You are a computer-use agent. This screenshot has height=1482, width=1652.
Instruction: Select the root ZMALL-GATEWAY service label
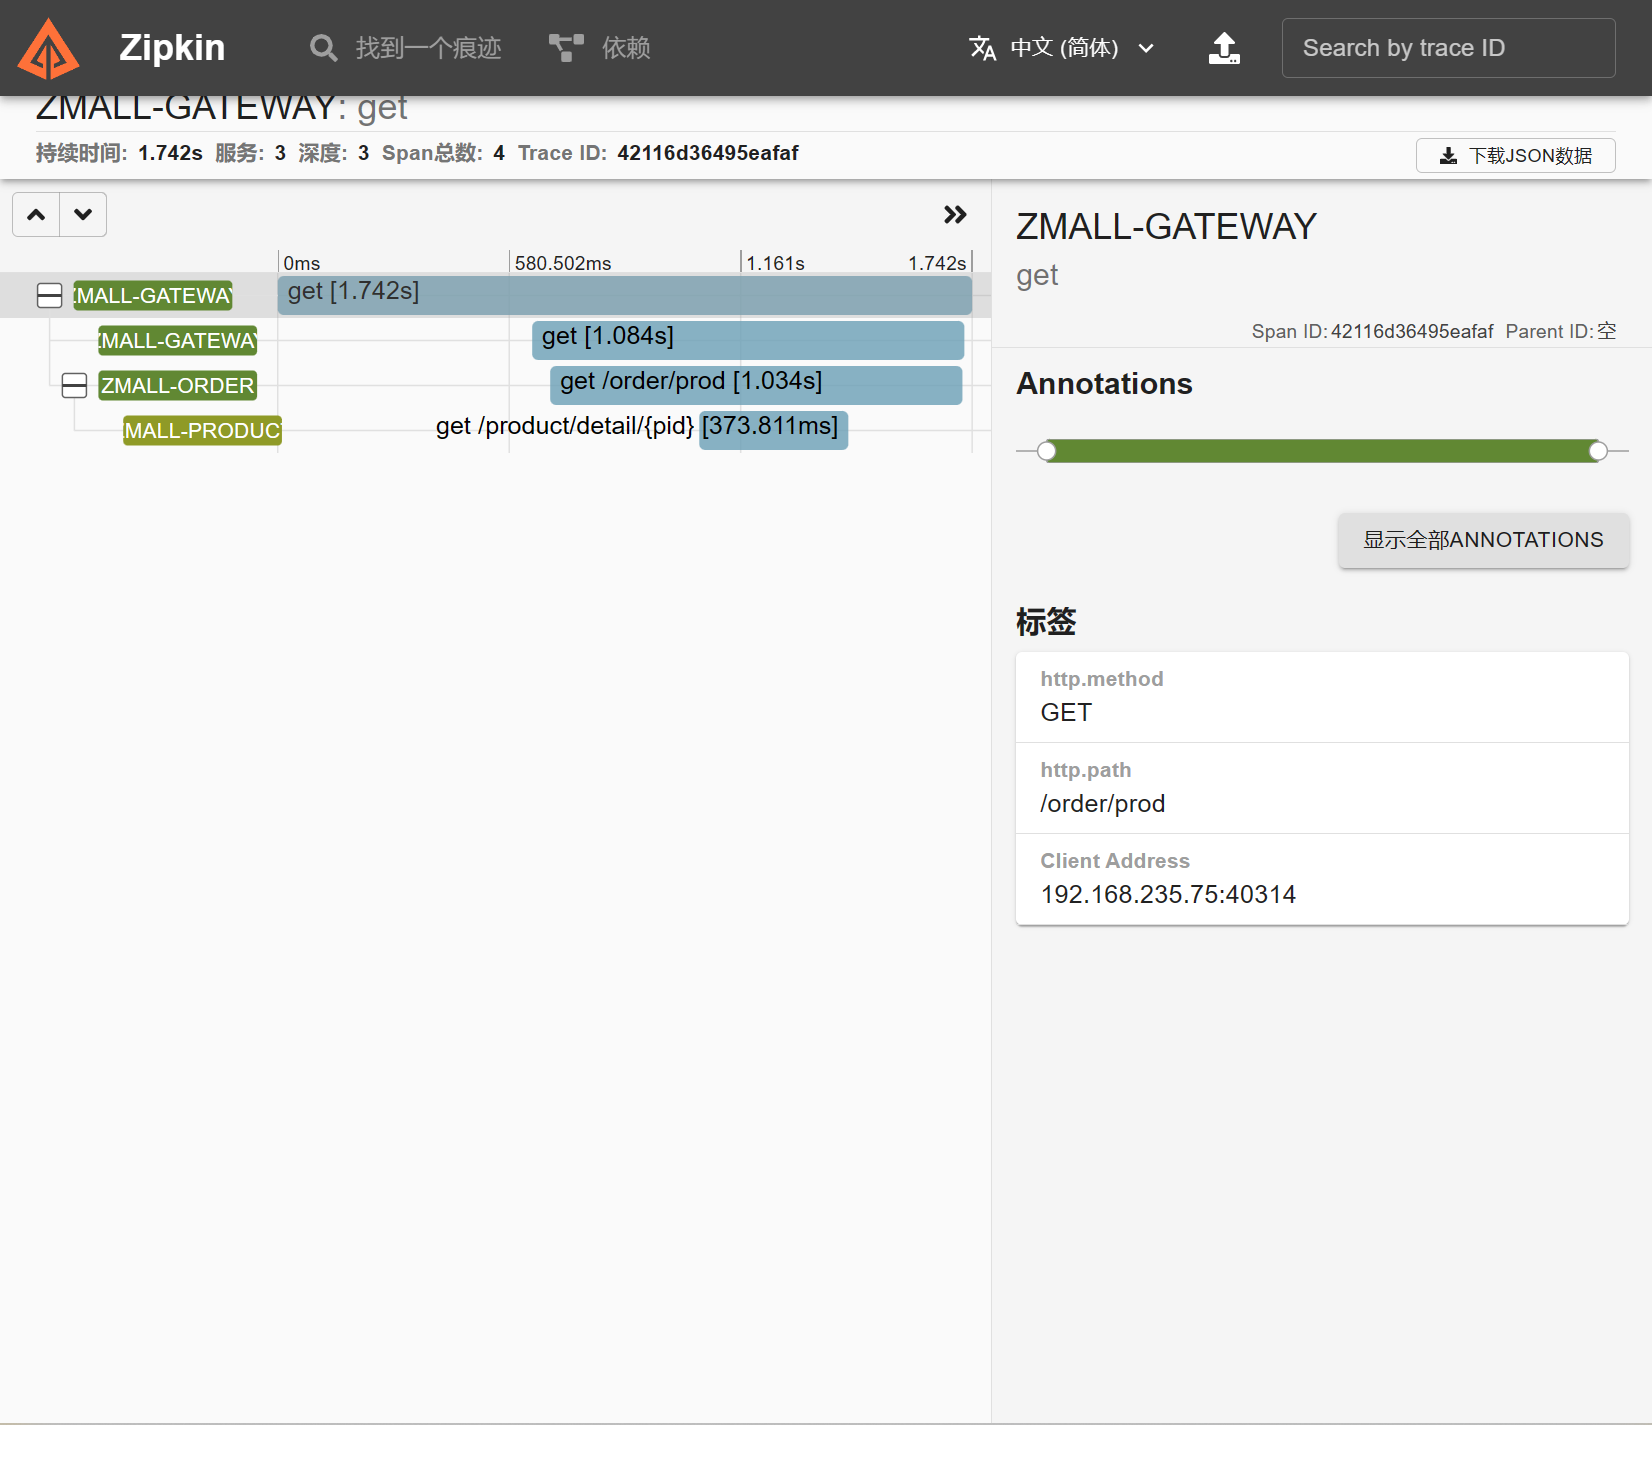pyautogui.click(x=153, y=296)
